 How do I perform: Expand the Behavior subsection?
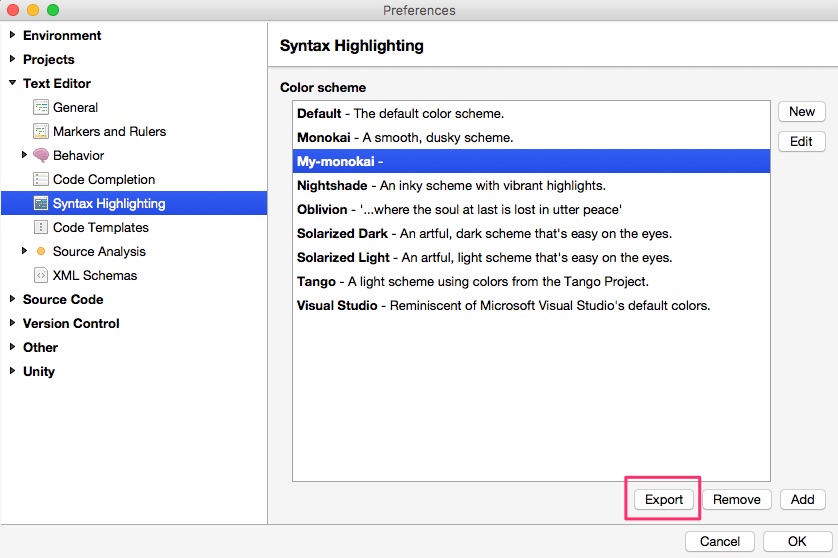pos(24,155)
